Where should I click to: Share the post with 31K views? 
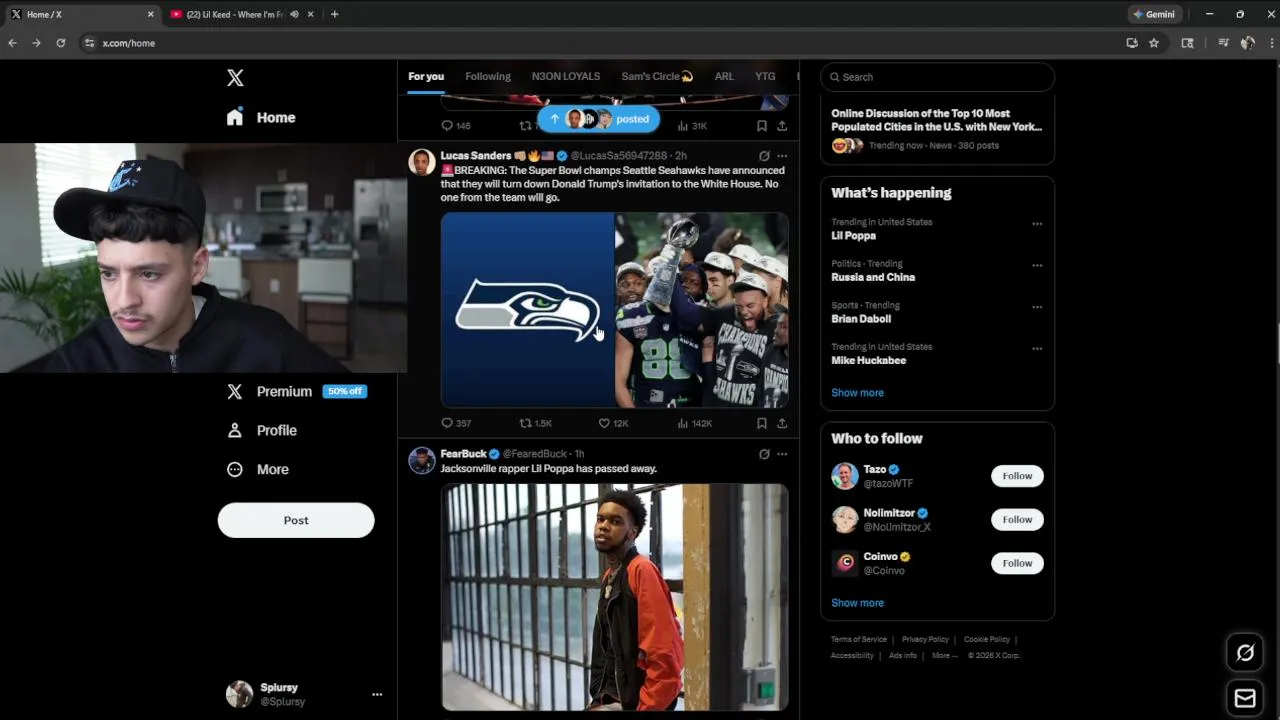[782, 126]
